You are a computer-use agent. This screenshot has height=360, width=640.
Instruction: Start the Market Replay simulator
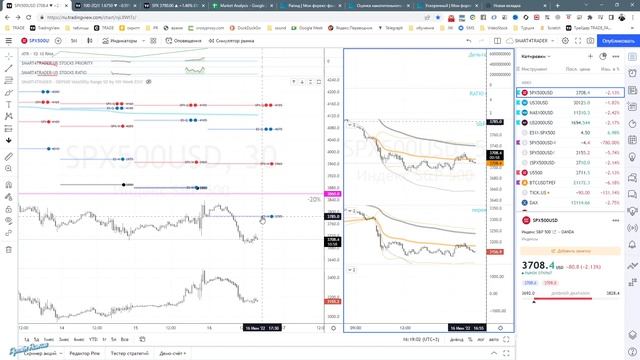[x=231, y=41]
